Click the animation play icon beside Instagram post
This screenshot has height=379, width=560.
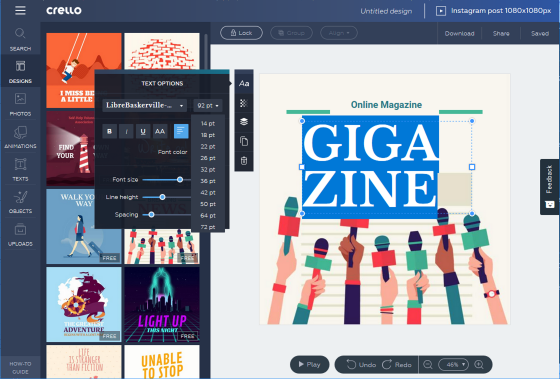click(441, 11)
